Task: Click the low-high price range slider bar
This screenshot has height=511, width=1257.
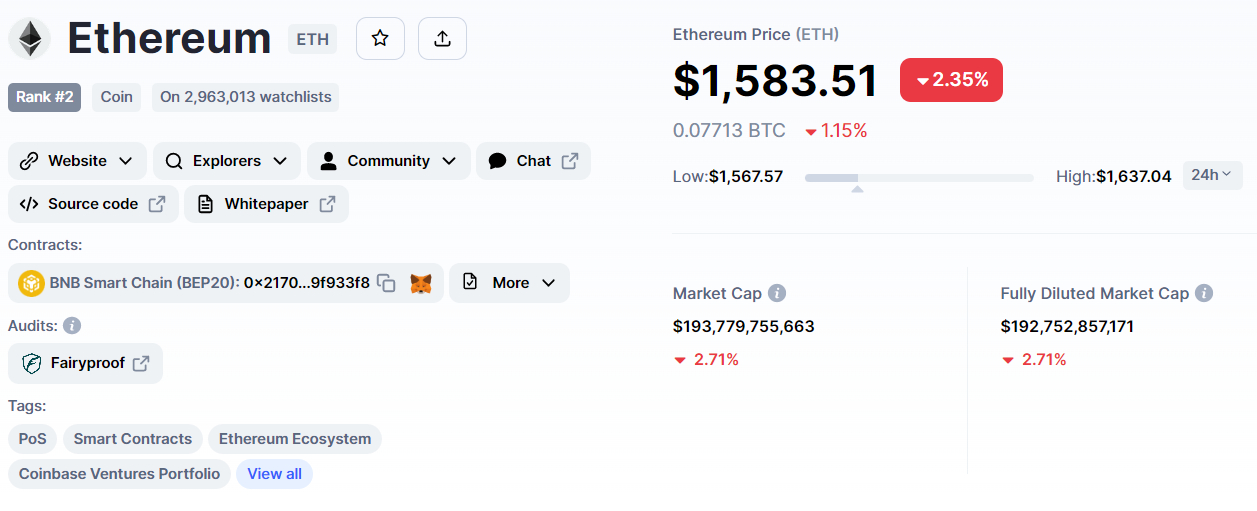Action: coord(919,178)
